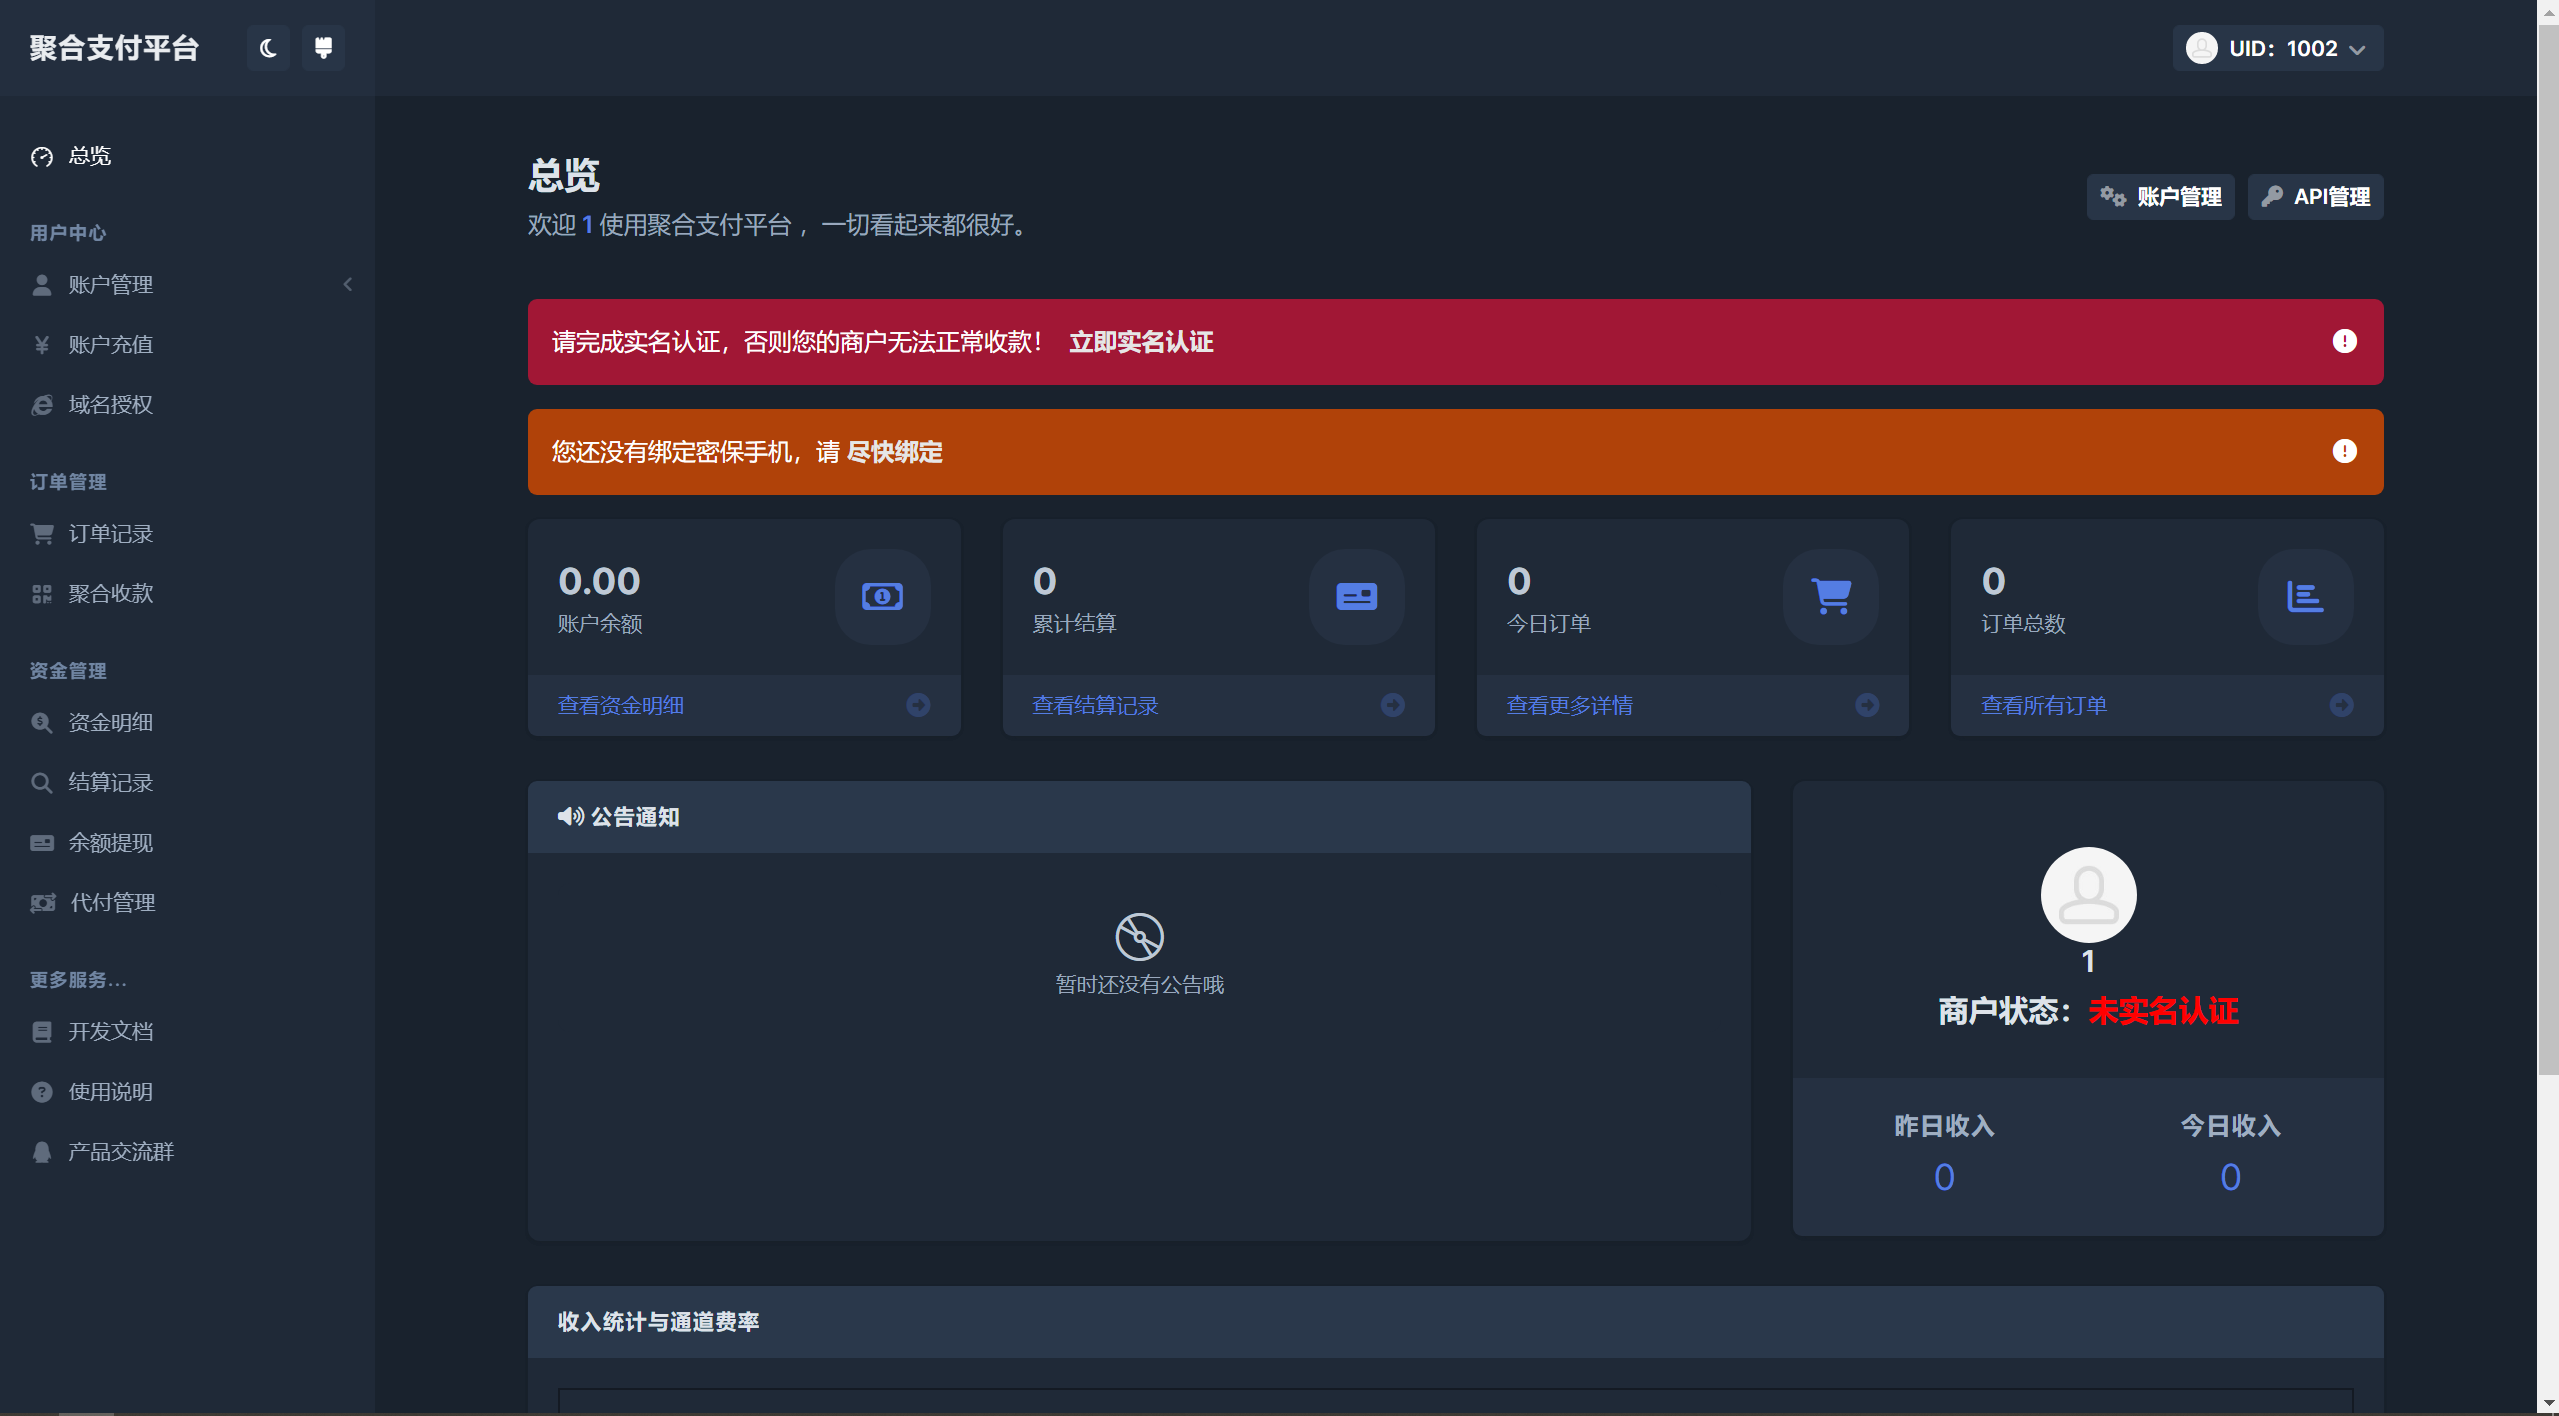
Task: Click the dark mode moon toggle icon
Action: tap(267, 47)
